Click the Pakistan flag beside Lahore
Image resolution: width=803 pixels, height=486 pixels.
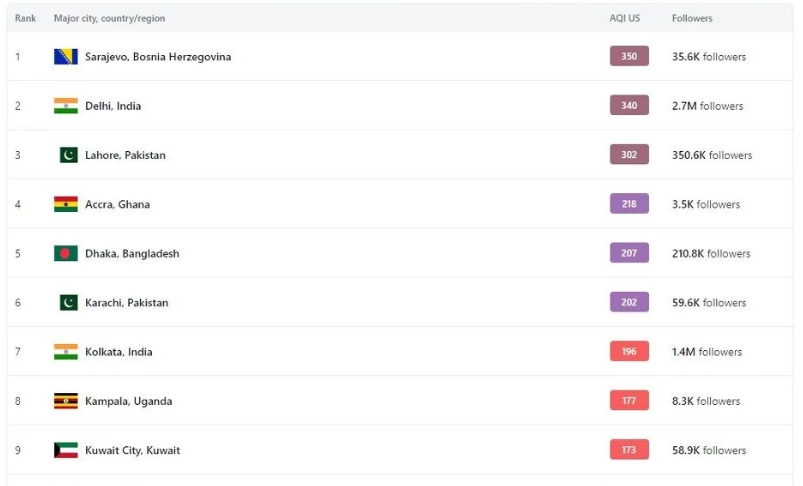68,155
